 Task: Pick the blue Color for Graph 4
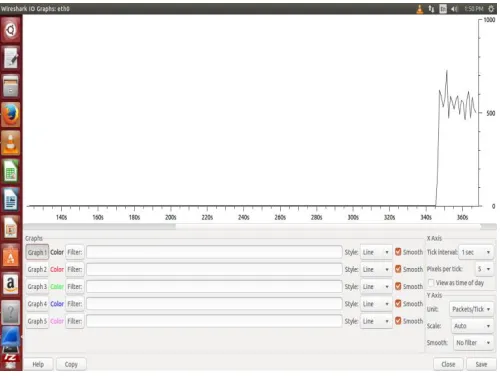[x=57, y=304]
